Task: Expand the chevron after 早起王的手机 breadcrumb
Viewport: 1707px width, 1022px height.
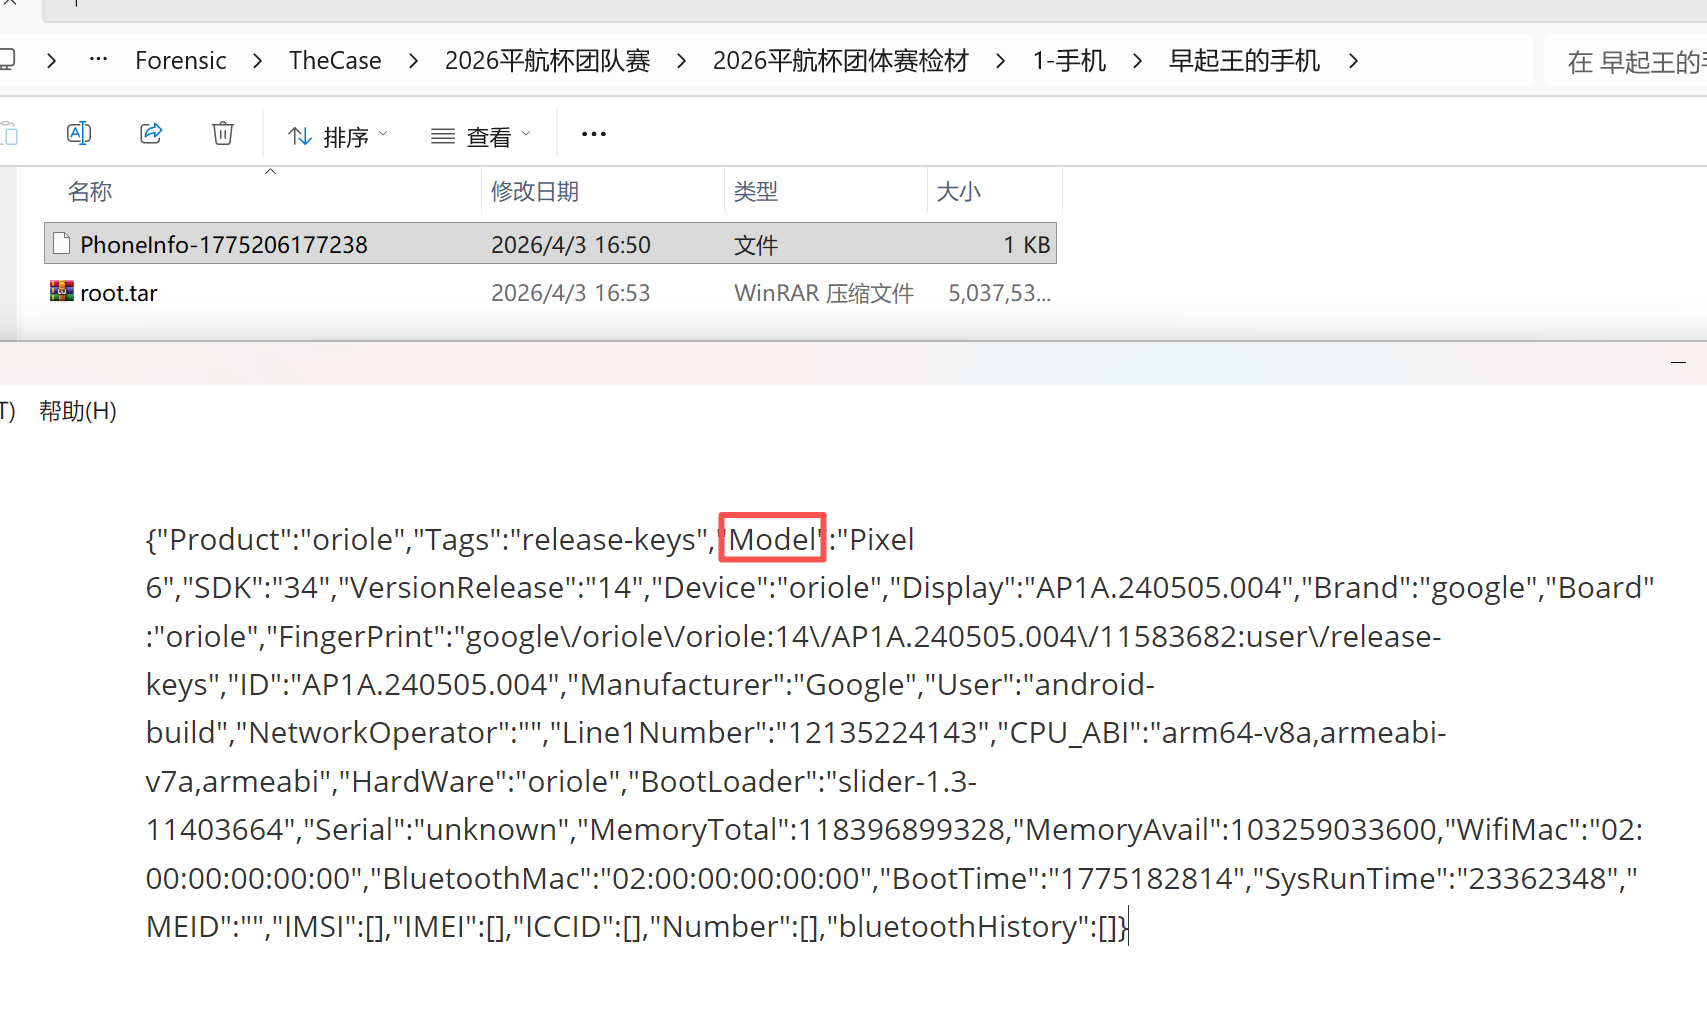Action: coord(1353,61)
